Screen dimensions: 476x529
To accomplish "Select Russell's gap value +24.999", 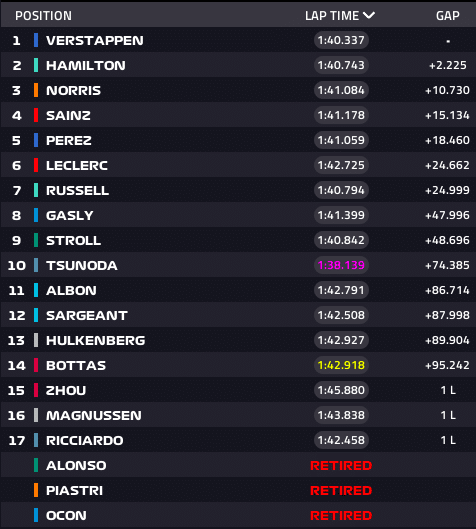I will coord(447,190).
